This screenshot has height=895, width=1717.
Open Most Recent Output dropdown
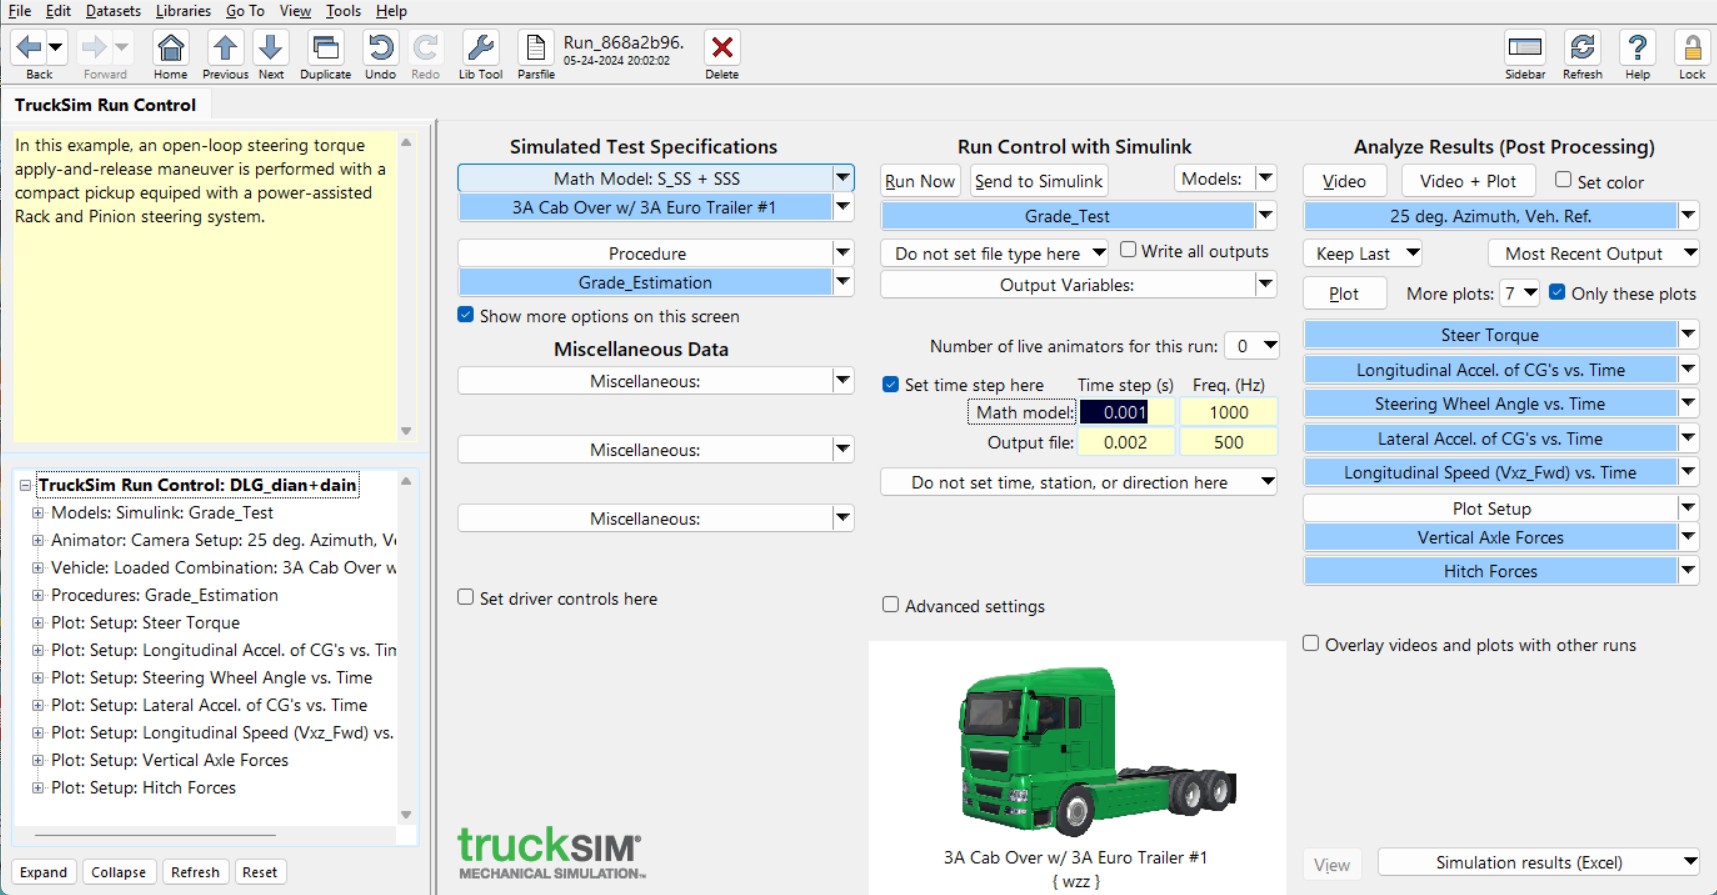[x=1594, y=253]
